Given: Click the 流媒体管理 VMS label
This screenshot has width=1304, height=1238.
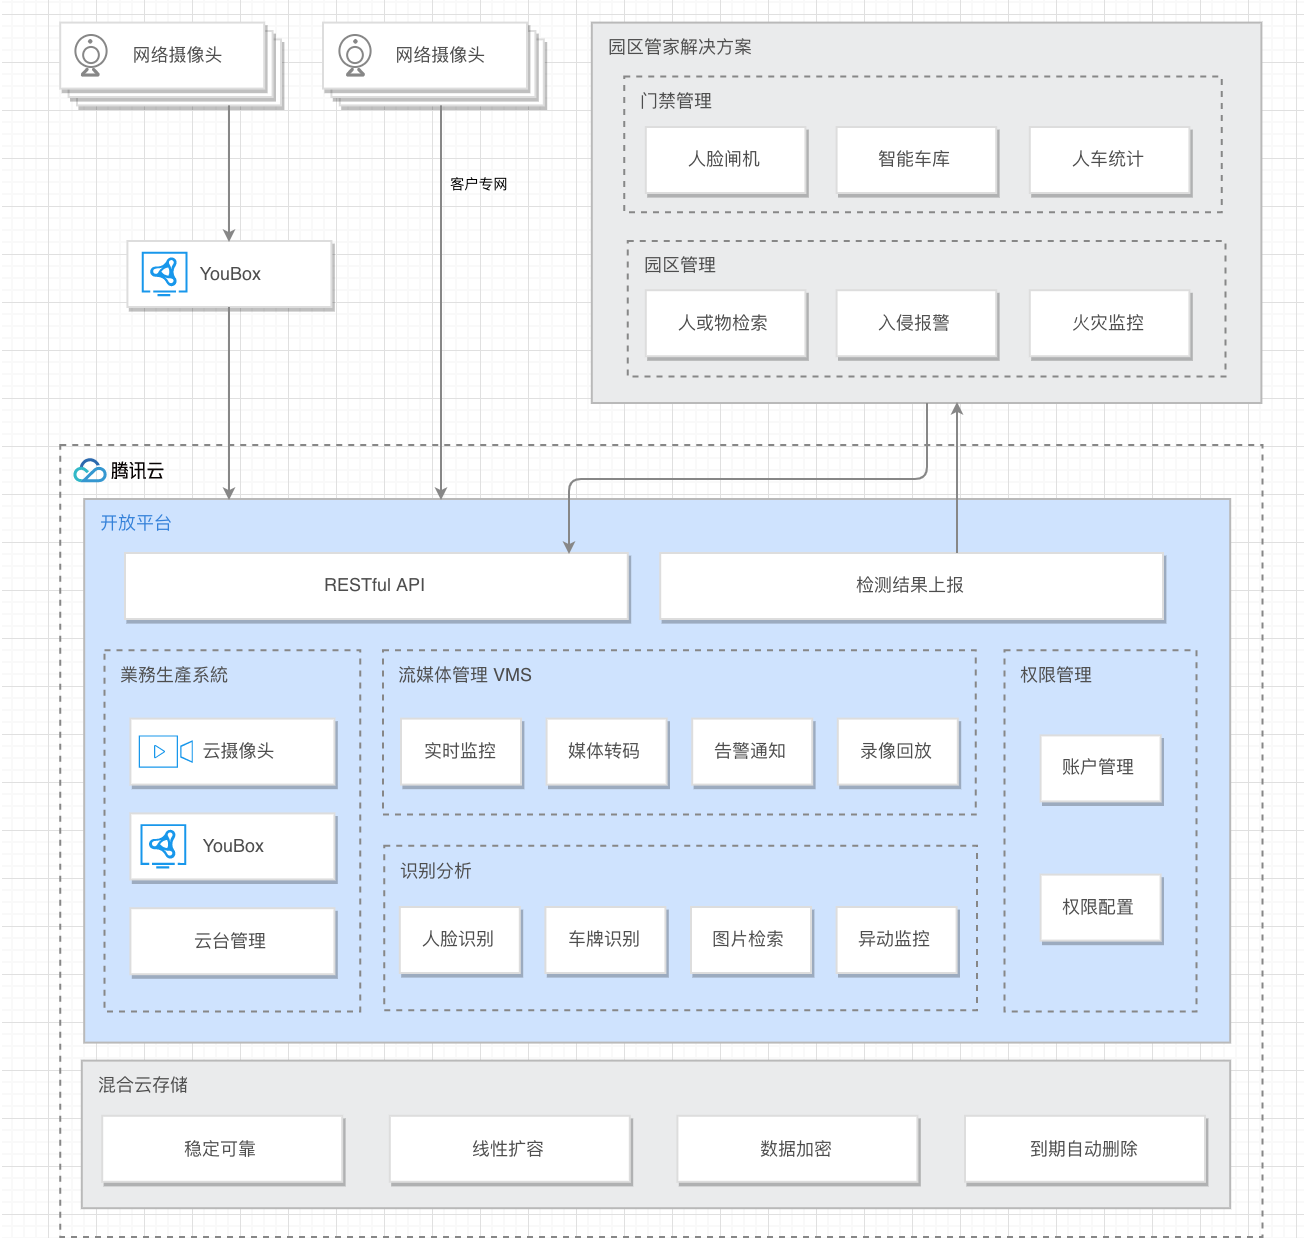Looking at the screenshot, I should tap(465, 675).
